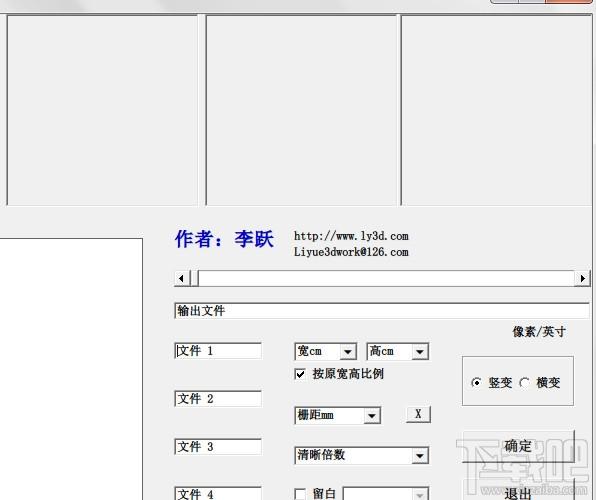This screenshot has width=596, height=500.
Task: Click the 文件 1 input field
Action: tap(218, 351)
